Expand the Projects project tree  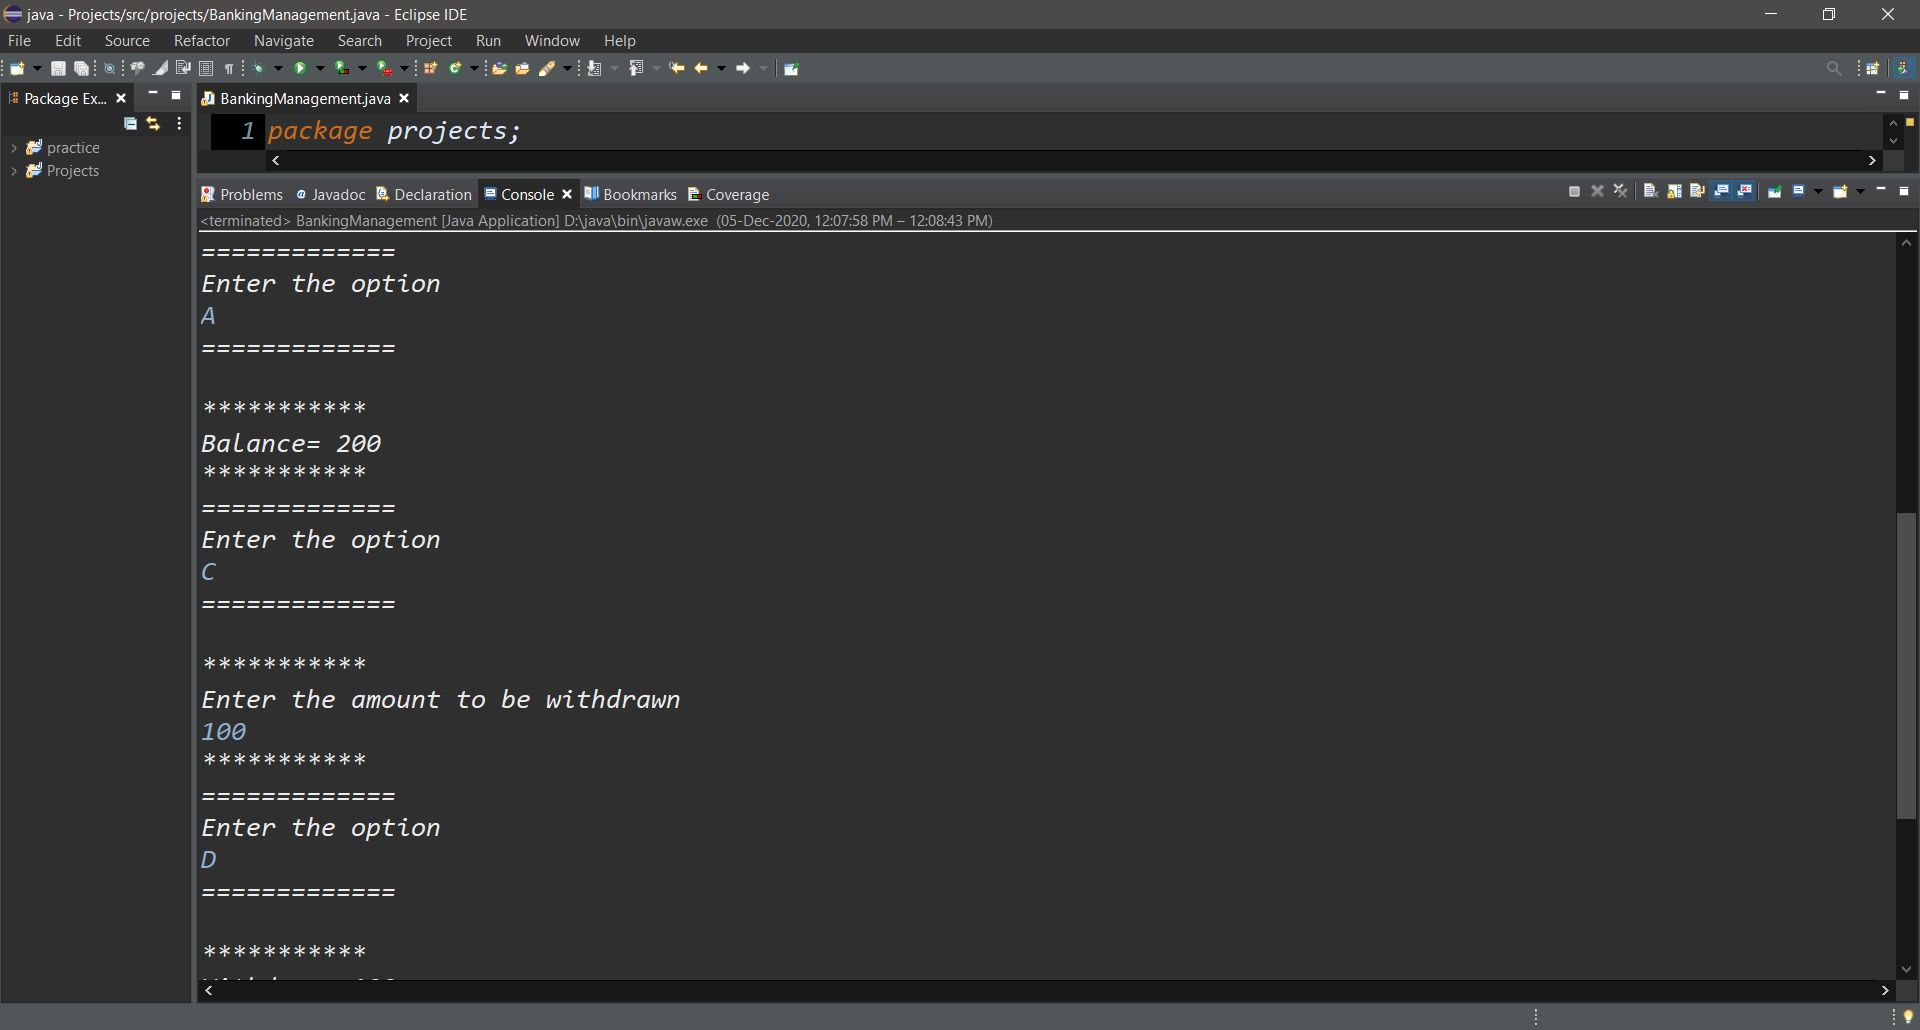(13, 171)
